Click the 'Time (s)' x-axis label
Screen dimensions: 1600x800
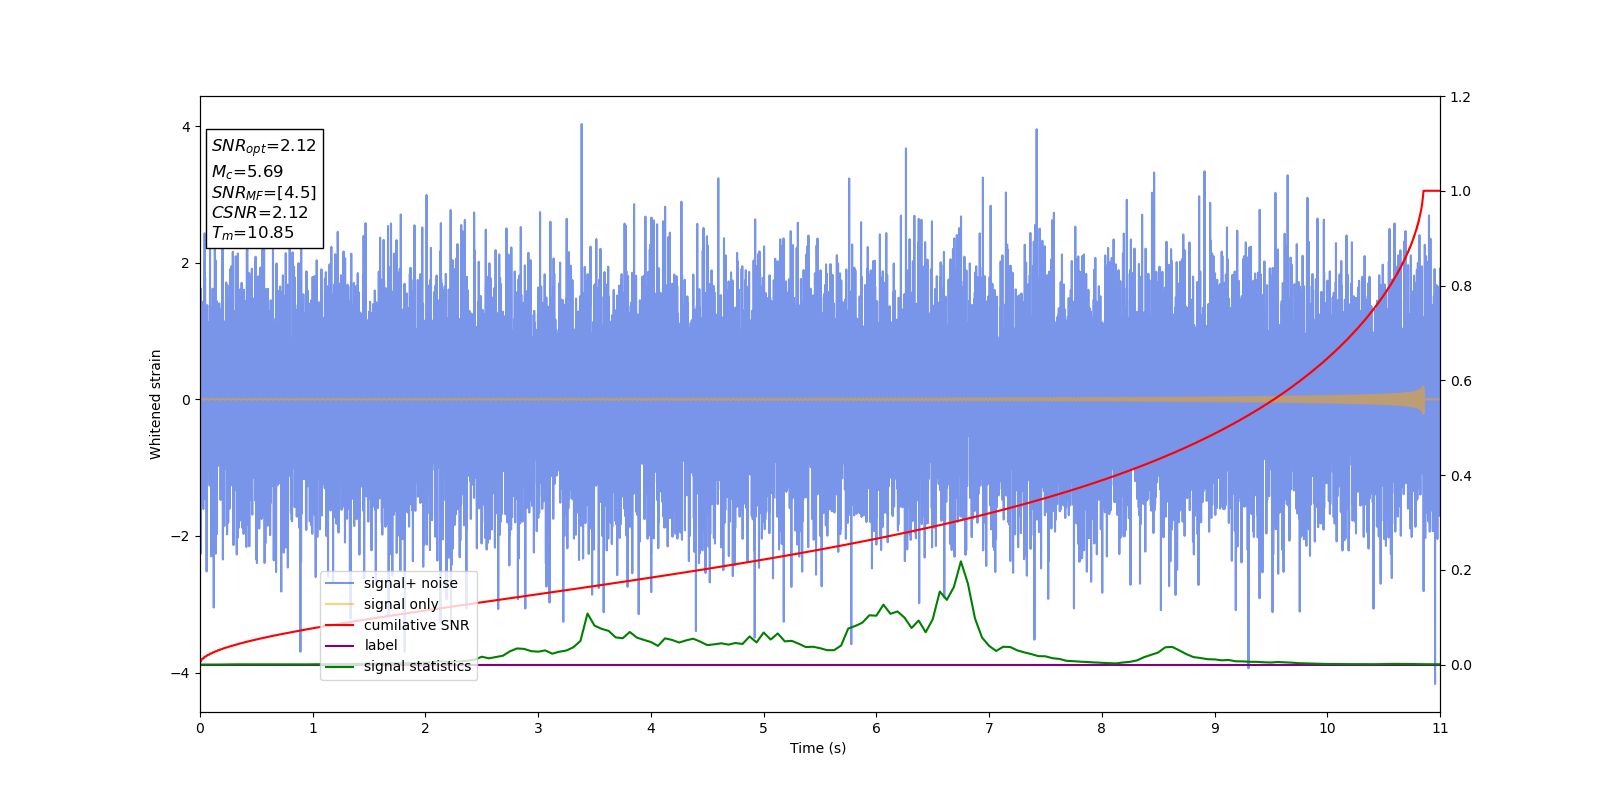(x=818, y=748)
